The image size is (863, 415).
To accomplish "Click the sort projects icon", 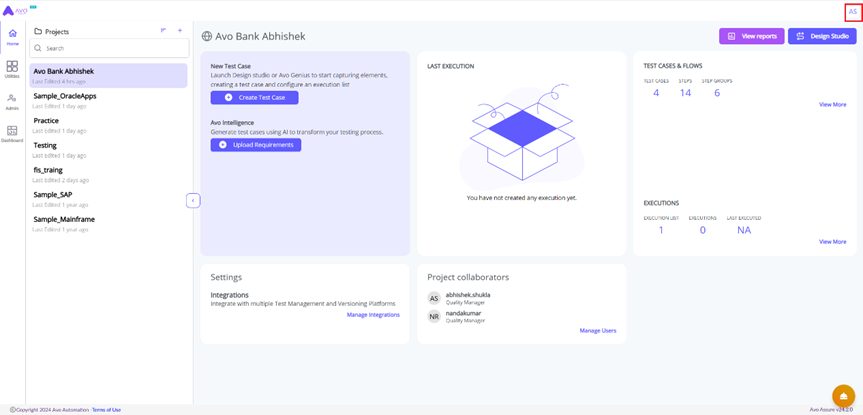I will coord(164,31).
